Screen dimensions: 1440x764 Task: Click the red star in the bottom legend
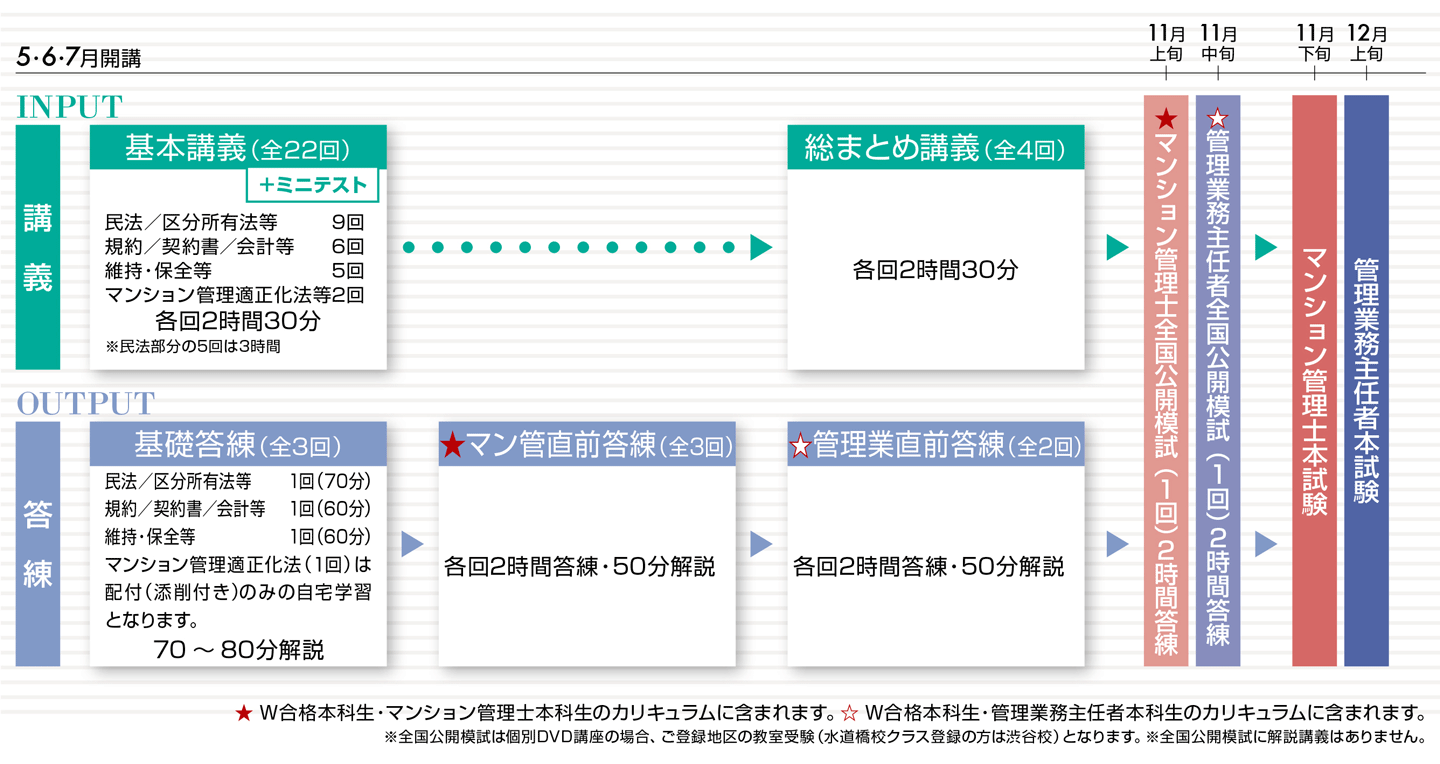pyautogui.click(x=243, y=714)
